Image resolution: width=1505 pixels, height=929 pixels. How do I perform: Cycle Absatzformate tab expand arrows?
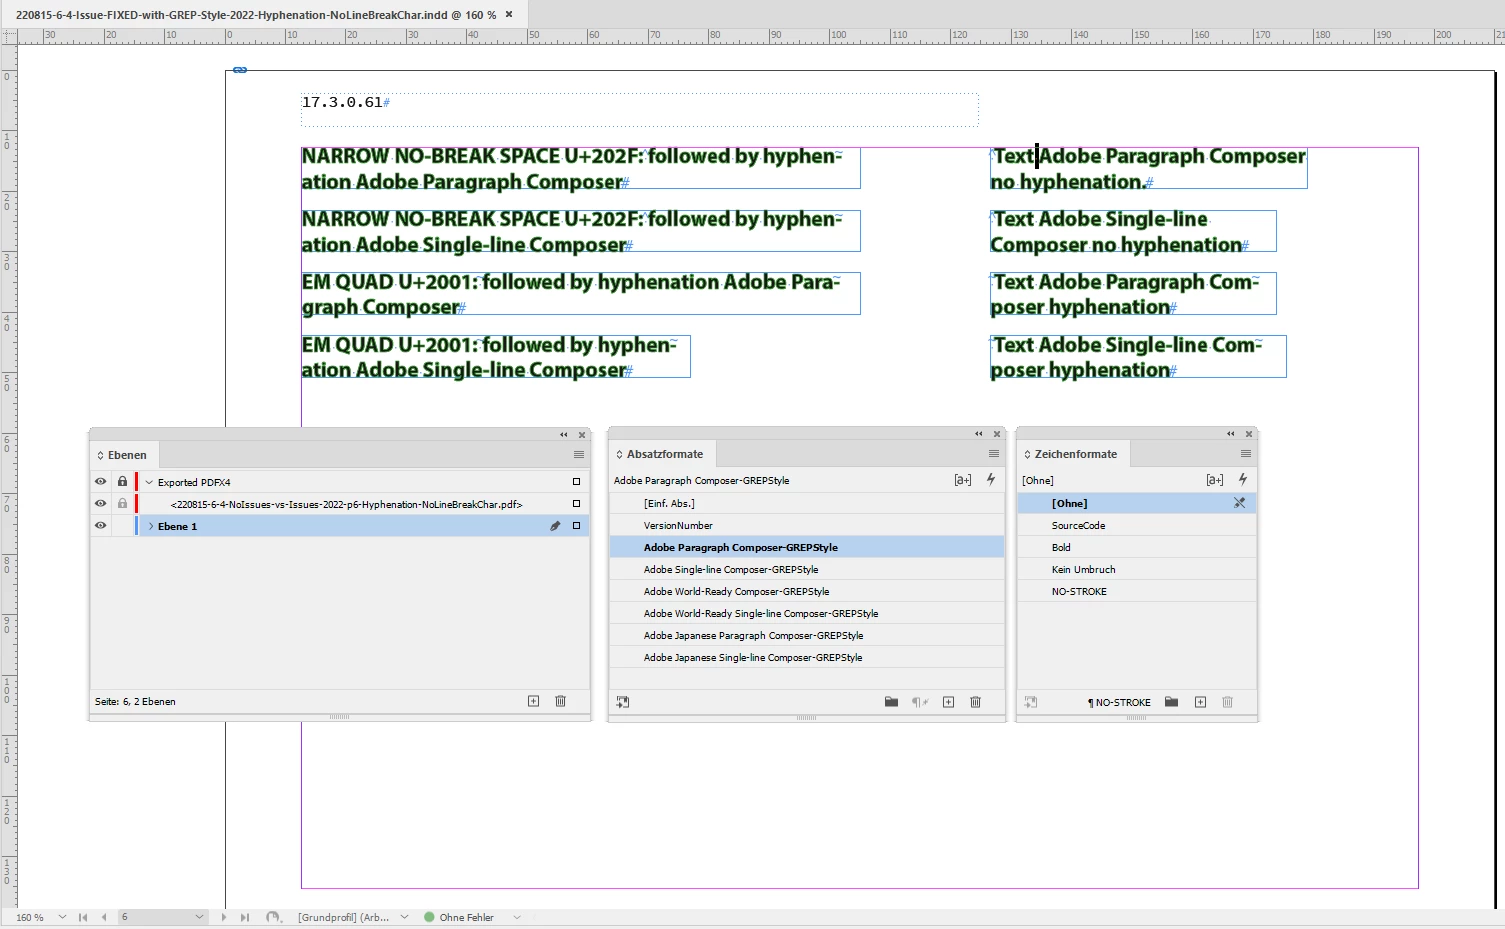[x=619, y=454]
